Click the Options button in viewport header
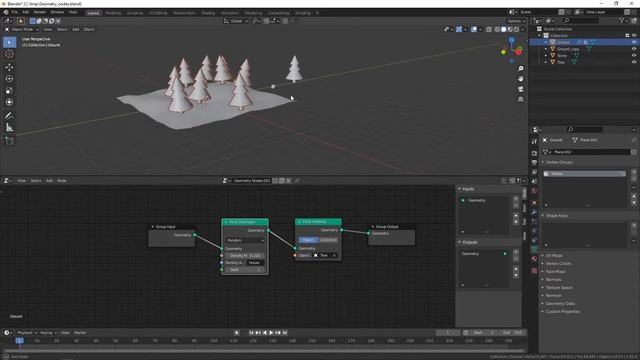 click(516, 21)
